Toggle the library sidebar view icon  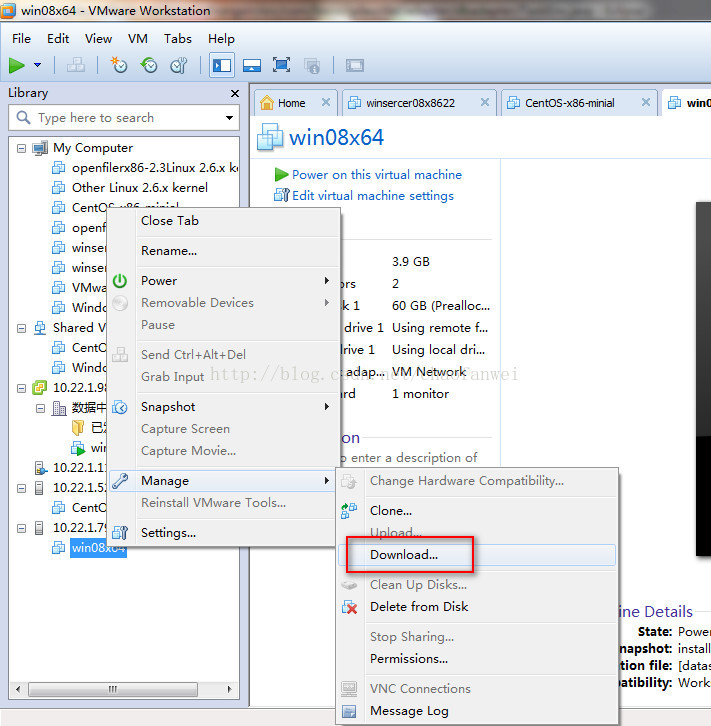[222, 65]
